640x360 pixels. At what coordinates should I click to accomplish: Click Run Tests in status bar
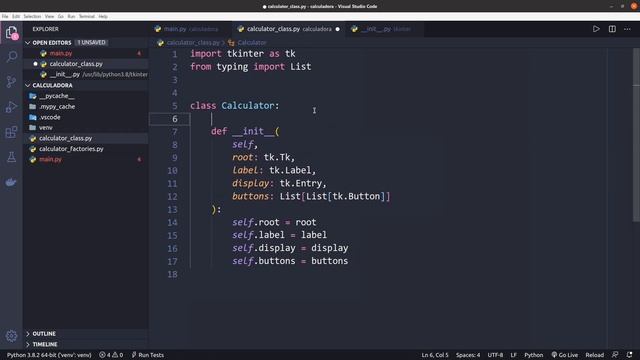pyautogui.click(x=147, y=355)
